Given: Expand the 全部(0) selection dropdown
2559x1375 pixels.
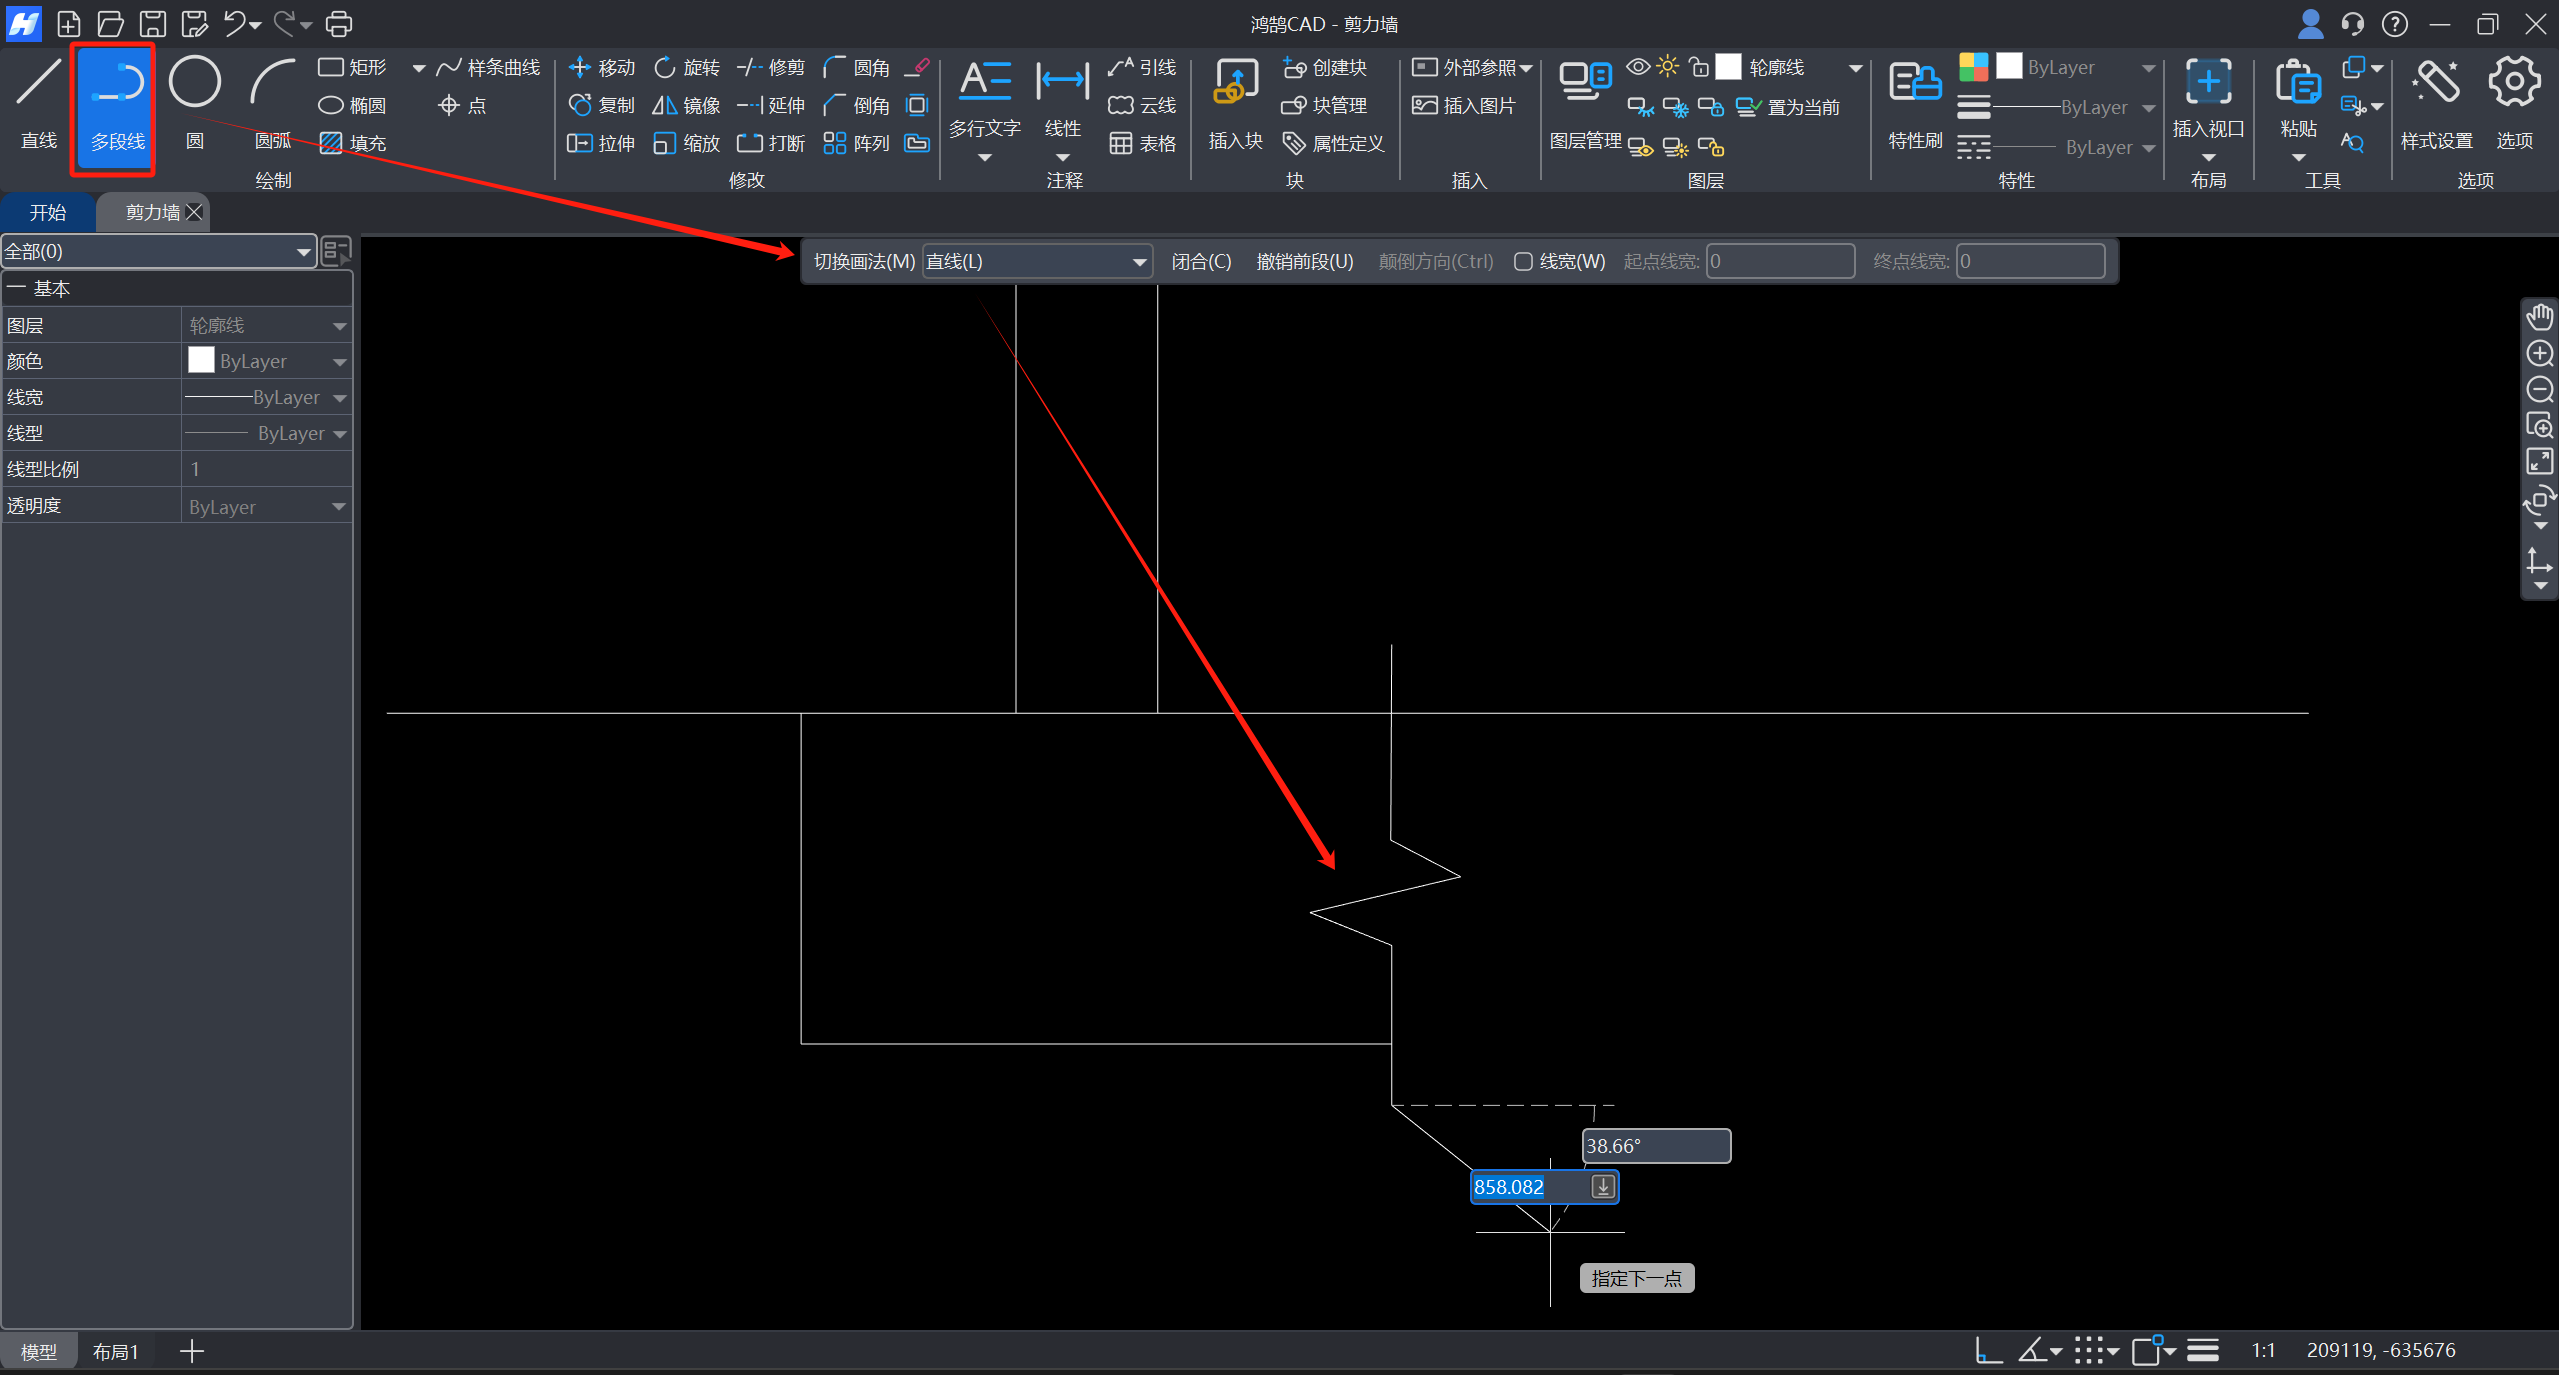Looking at the screenshot, I should coord(158,252).
